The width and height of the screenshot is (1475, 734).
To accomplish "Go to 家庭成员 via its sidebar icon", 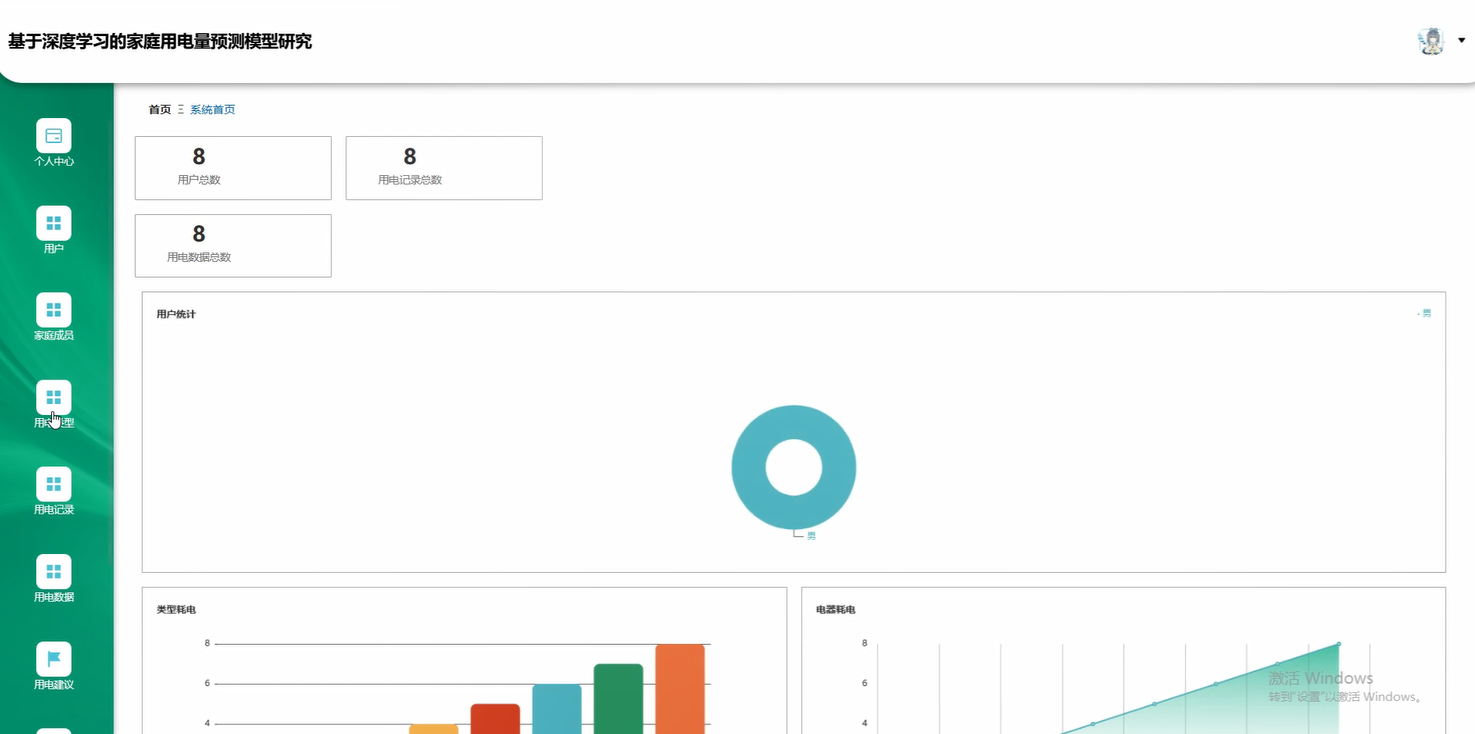I will click(54, 310).
